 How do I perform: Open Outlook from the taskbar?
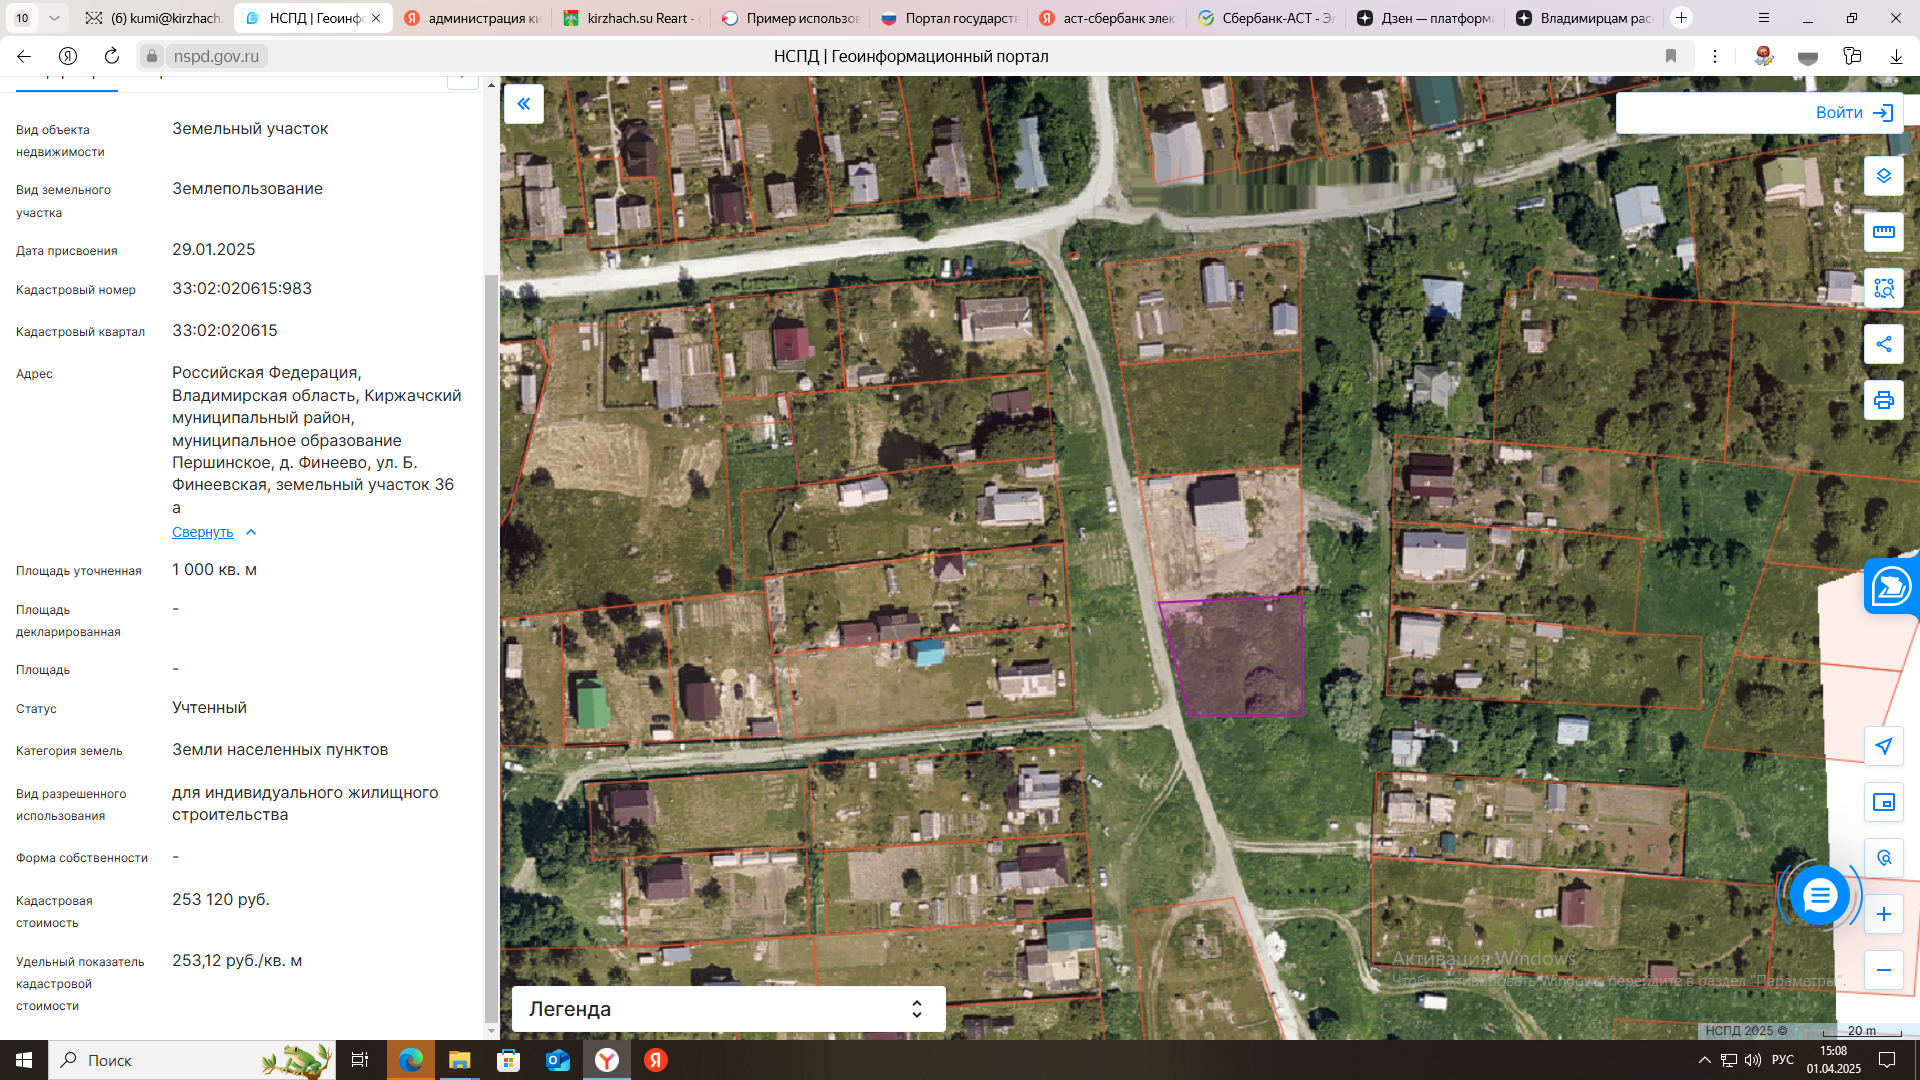click(x=557, y=1060)
